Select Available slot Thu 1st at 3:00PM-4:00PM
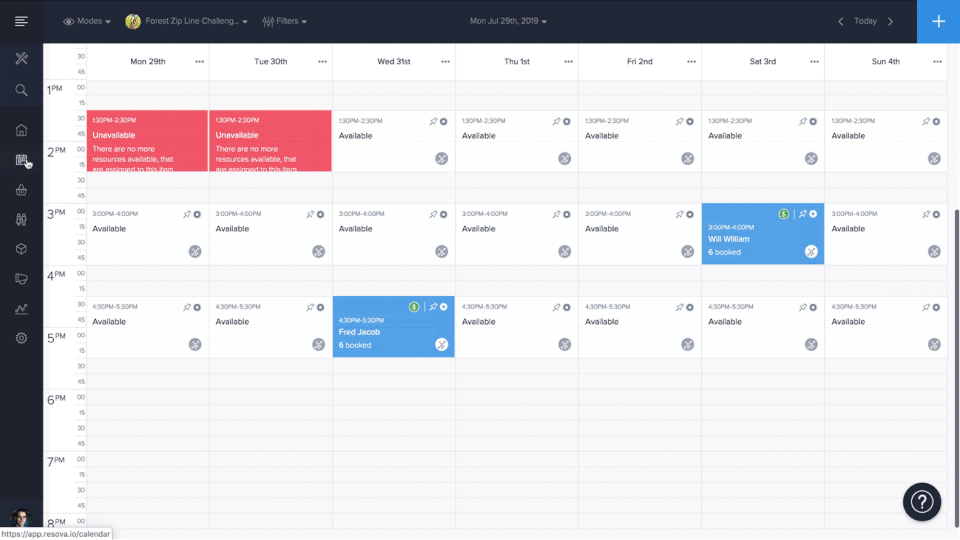 (517, 234)
